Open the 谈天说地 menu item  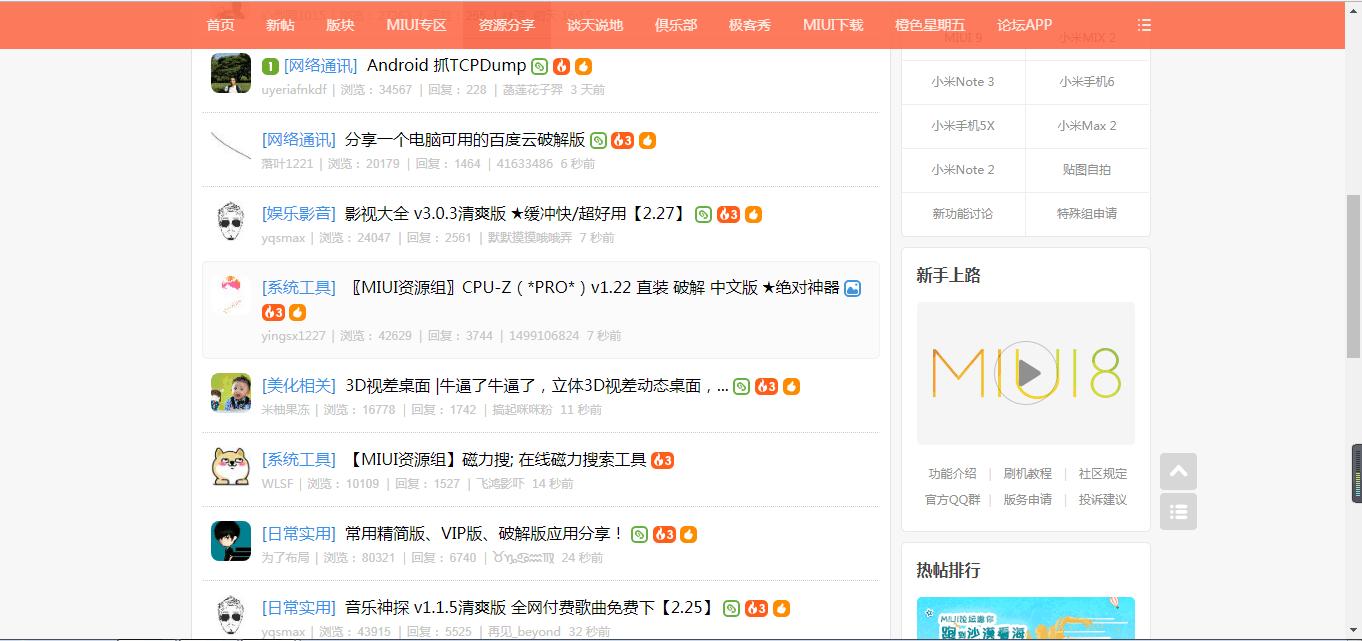595,24
